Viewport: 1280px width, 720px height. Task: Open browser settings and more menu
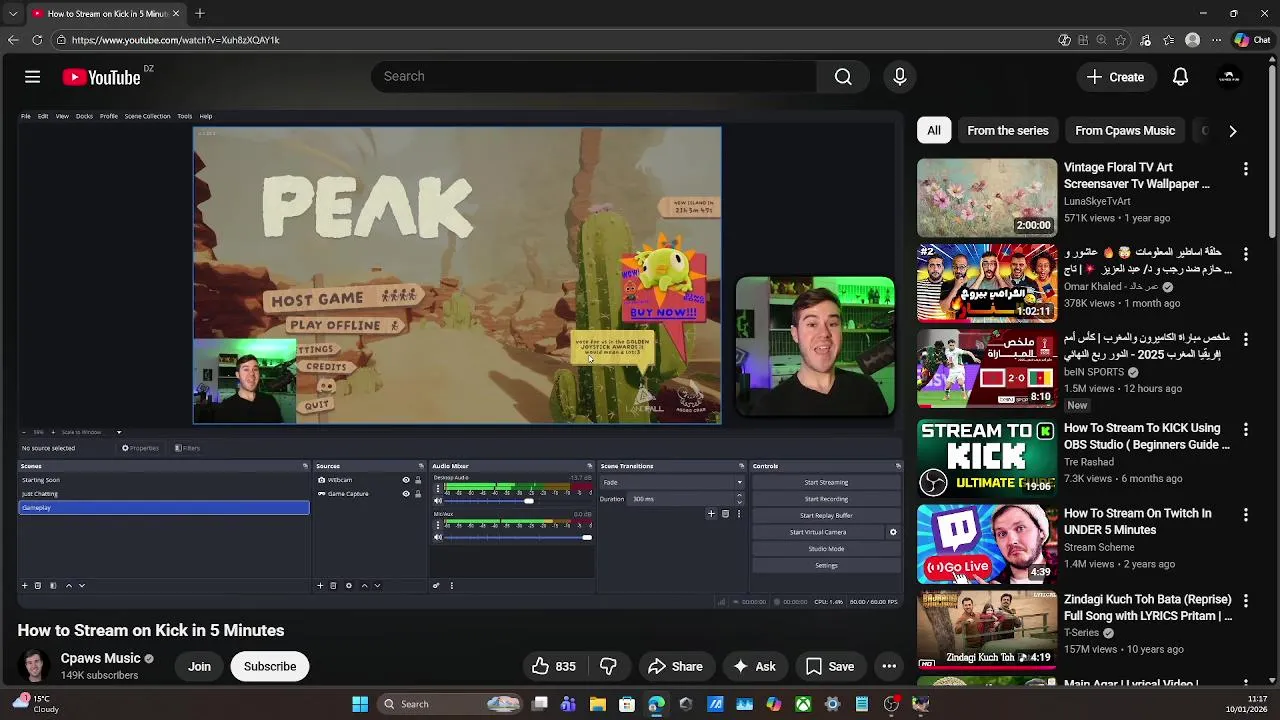coord(1216,40)
